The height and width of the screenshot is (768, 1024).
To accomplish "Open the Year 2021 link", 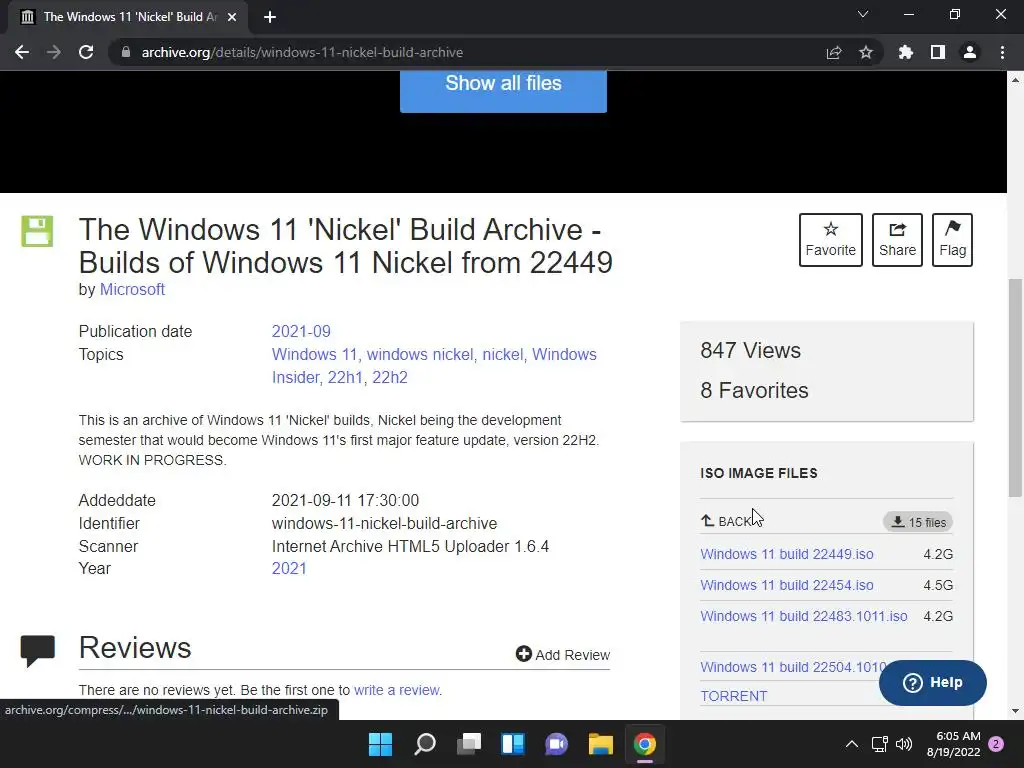I will pos(289,568).
